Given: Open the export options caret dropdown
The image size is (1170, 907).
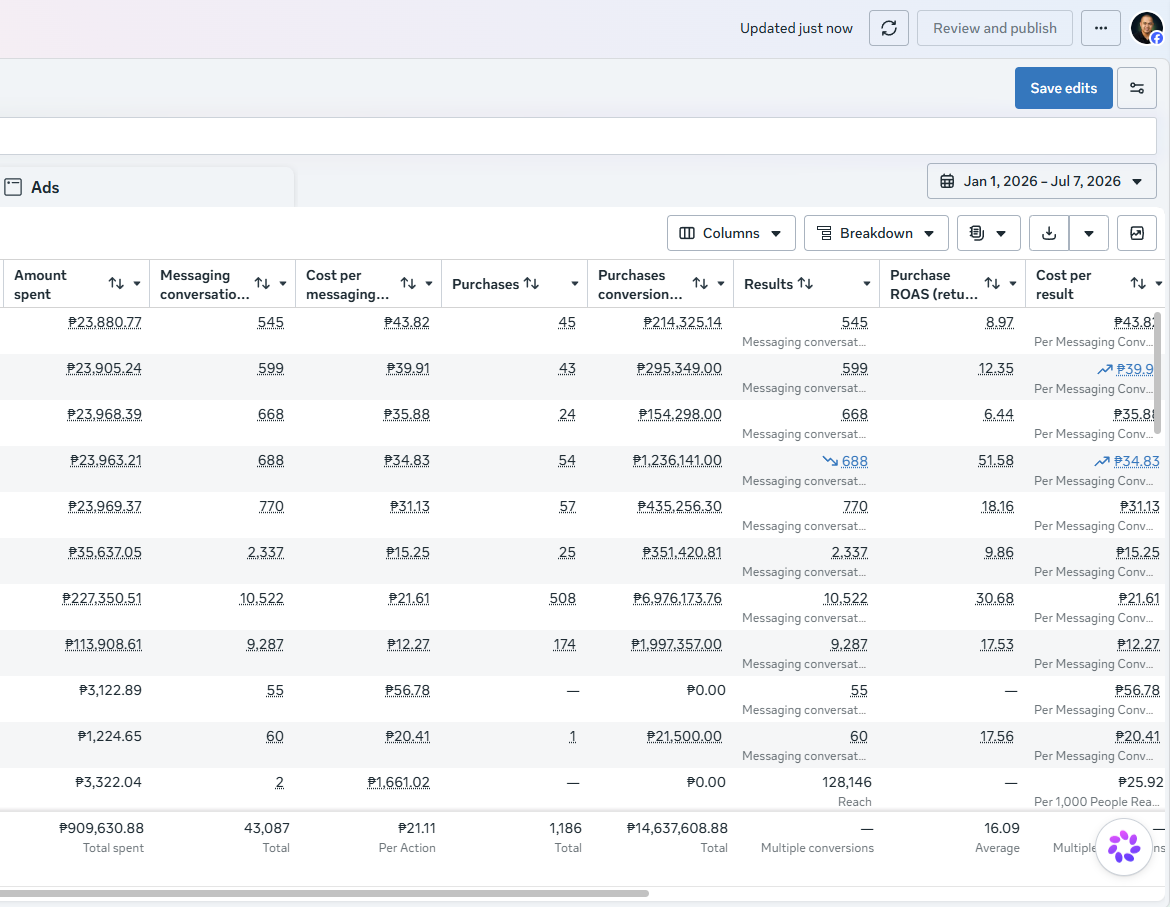Looking at the screenshot, I should (1089, 233).
